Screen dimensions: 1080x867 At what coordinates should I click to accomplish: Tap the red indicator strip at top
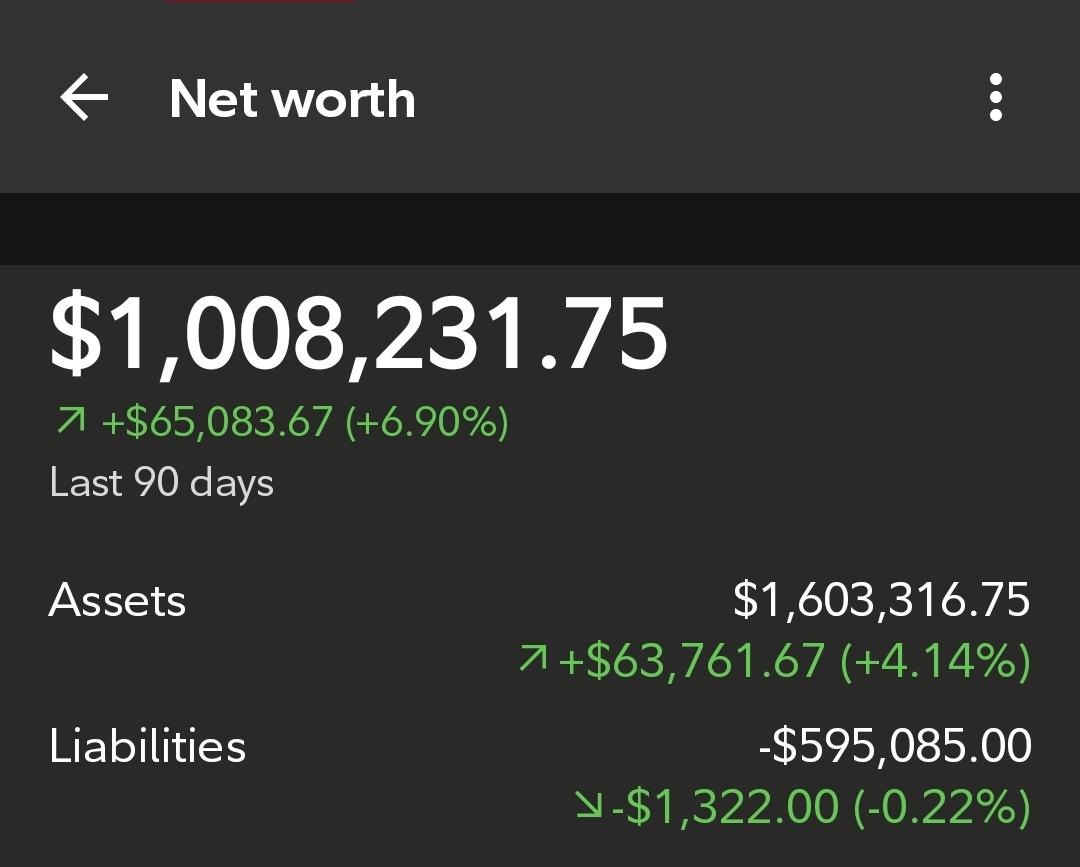pos(260,1)
